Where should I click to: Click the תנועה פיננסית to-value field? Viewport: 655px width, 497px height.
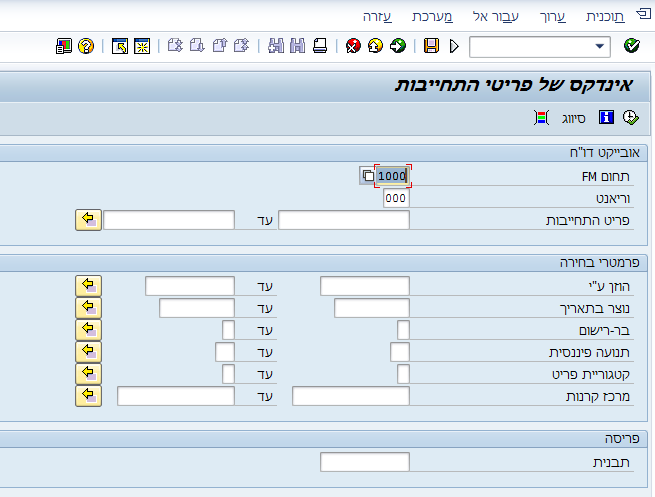point(225,352)
